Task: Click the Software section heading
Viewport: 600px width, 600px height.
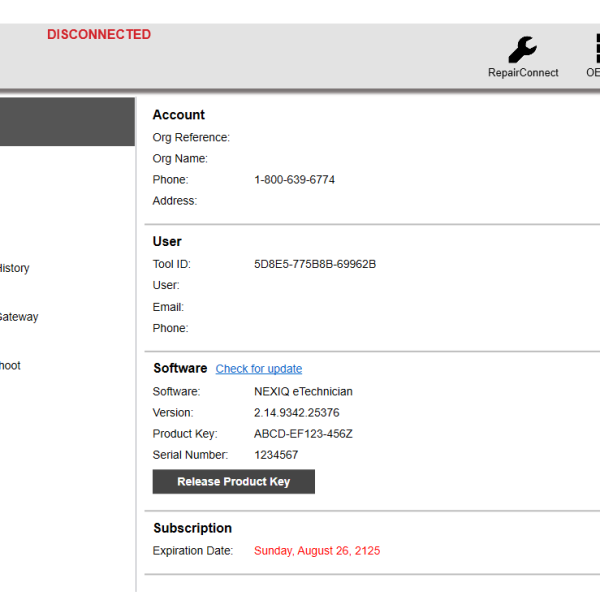Action: coord(180,368)
